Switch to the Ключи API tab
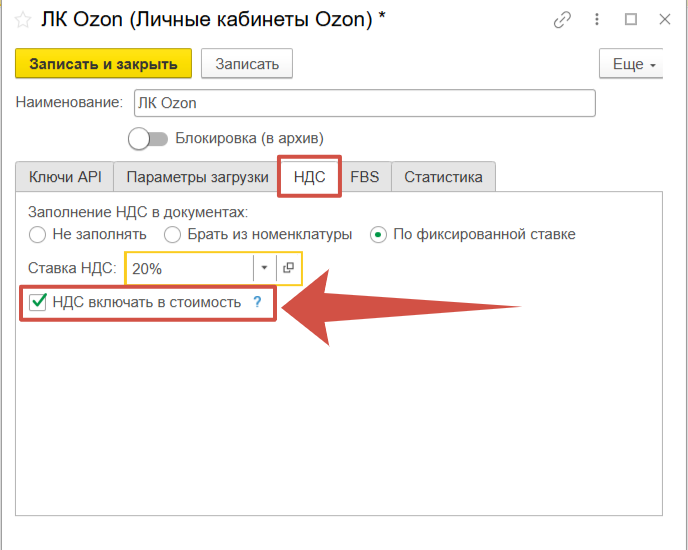The width and height of the screenshot is (688, 550). point(65,177)
